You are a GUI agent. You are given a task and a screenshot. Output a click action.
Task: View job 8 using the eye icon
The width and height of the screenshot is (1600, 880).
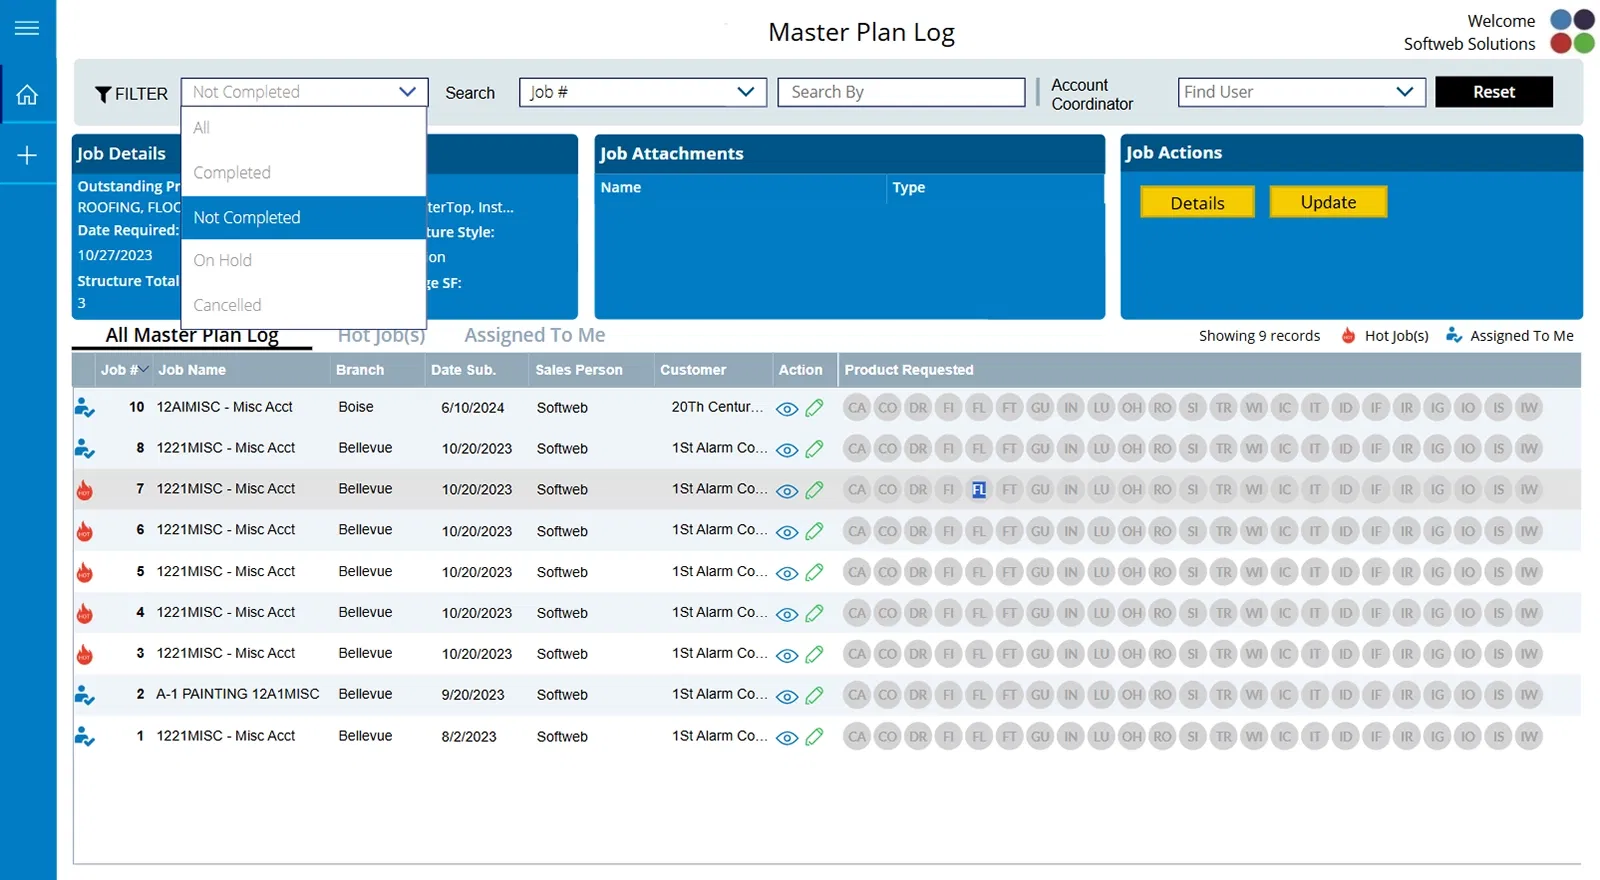click(787, 450)
